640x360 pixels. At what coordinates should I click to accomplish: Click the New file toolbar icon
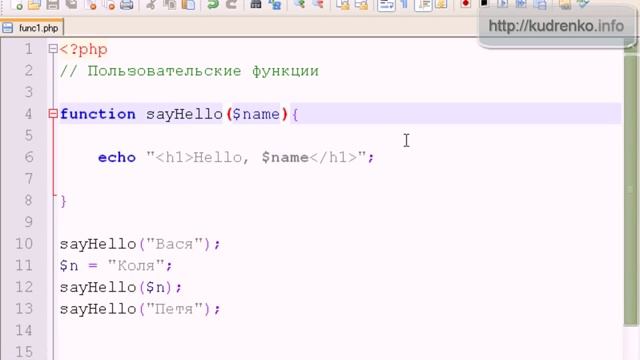tap(17, 4)
